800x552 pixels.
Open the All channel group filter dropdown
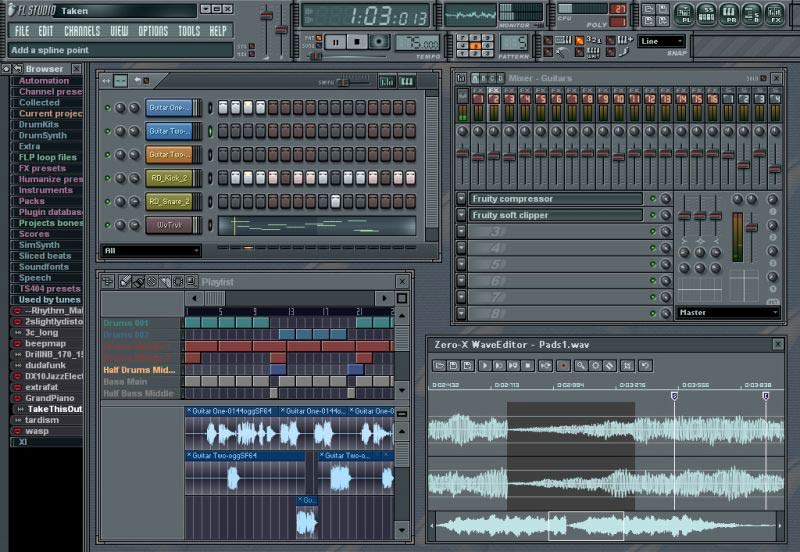150,251
